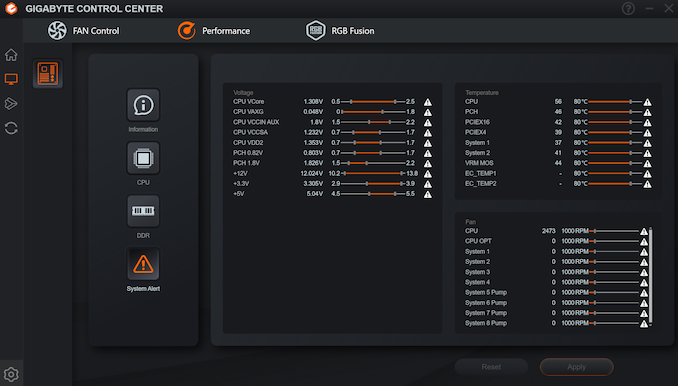
Task: Click the circular-arrows update icon in the sidebar
Action: [x=11, y=128]
